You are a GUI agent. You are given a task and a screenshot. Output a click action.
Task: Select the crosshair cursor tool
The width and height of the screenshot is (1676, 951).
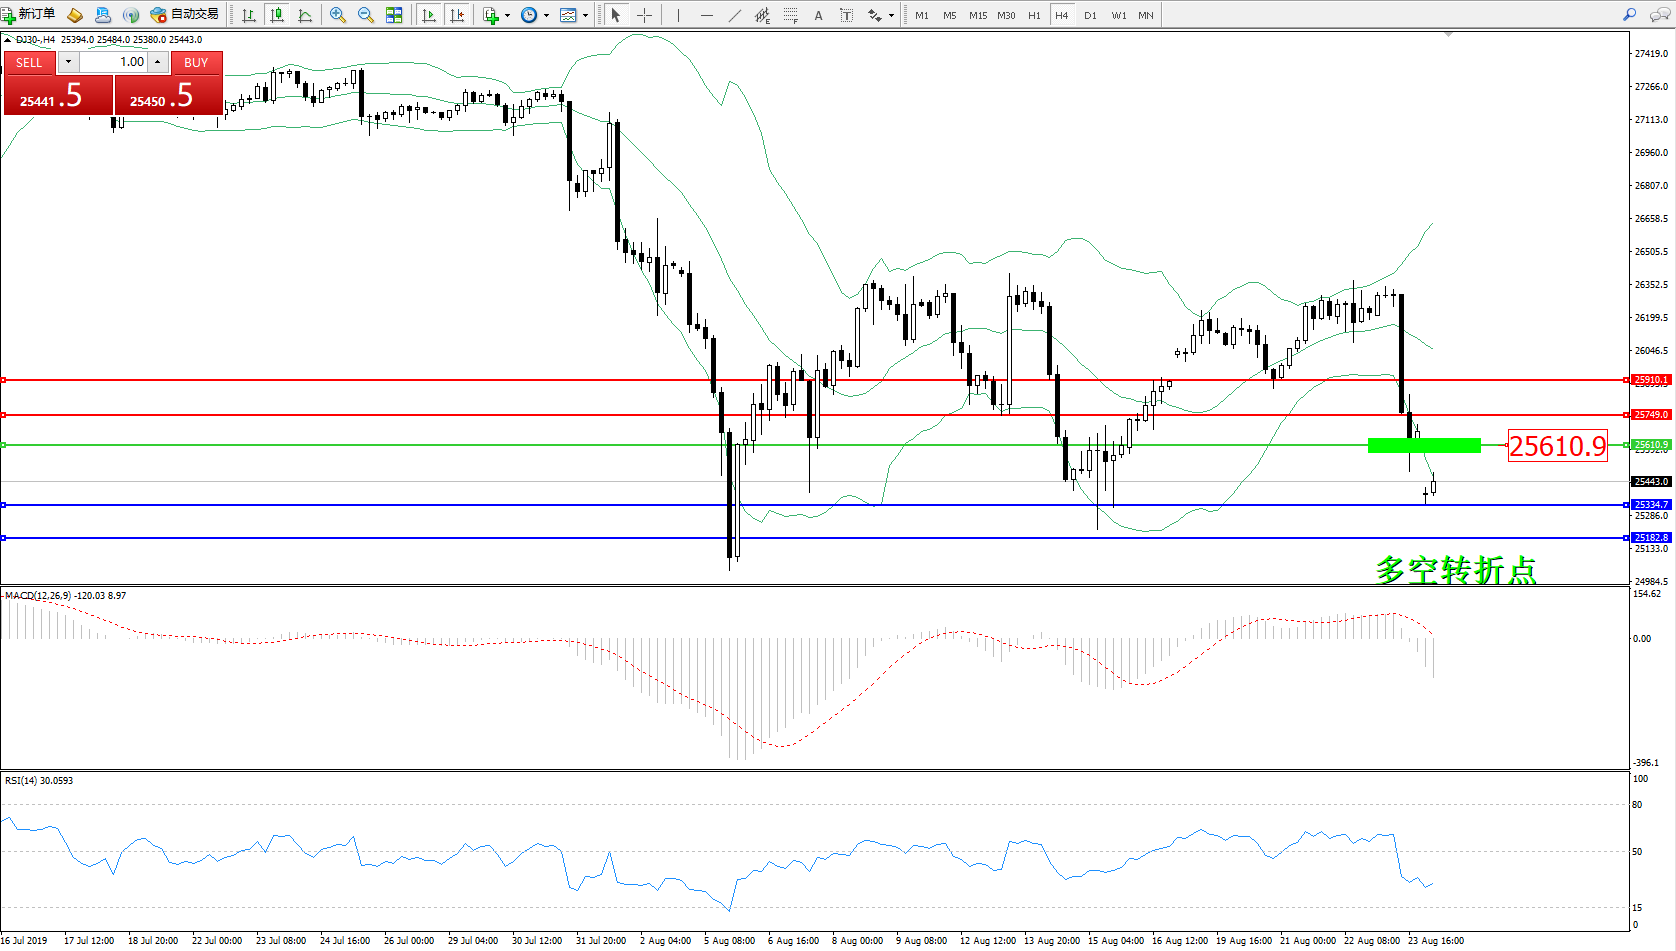[645, 15]
